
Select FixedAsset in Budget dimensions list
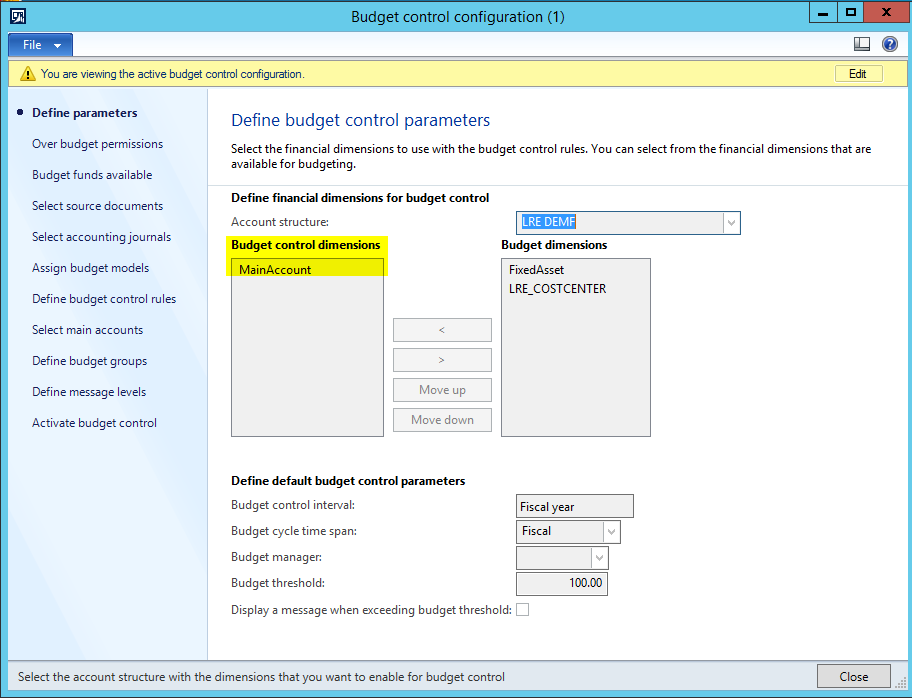(536, 269)
